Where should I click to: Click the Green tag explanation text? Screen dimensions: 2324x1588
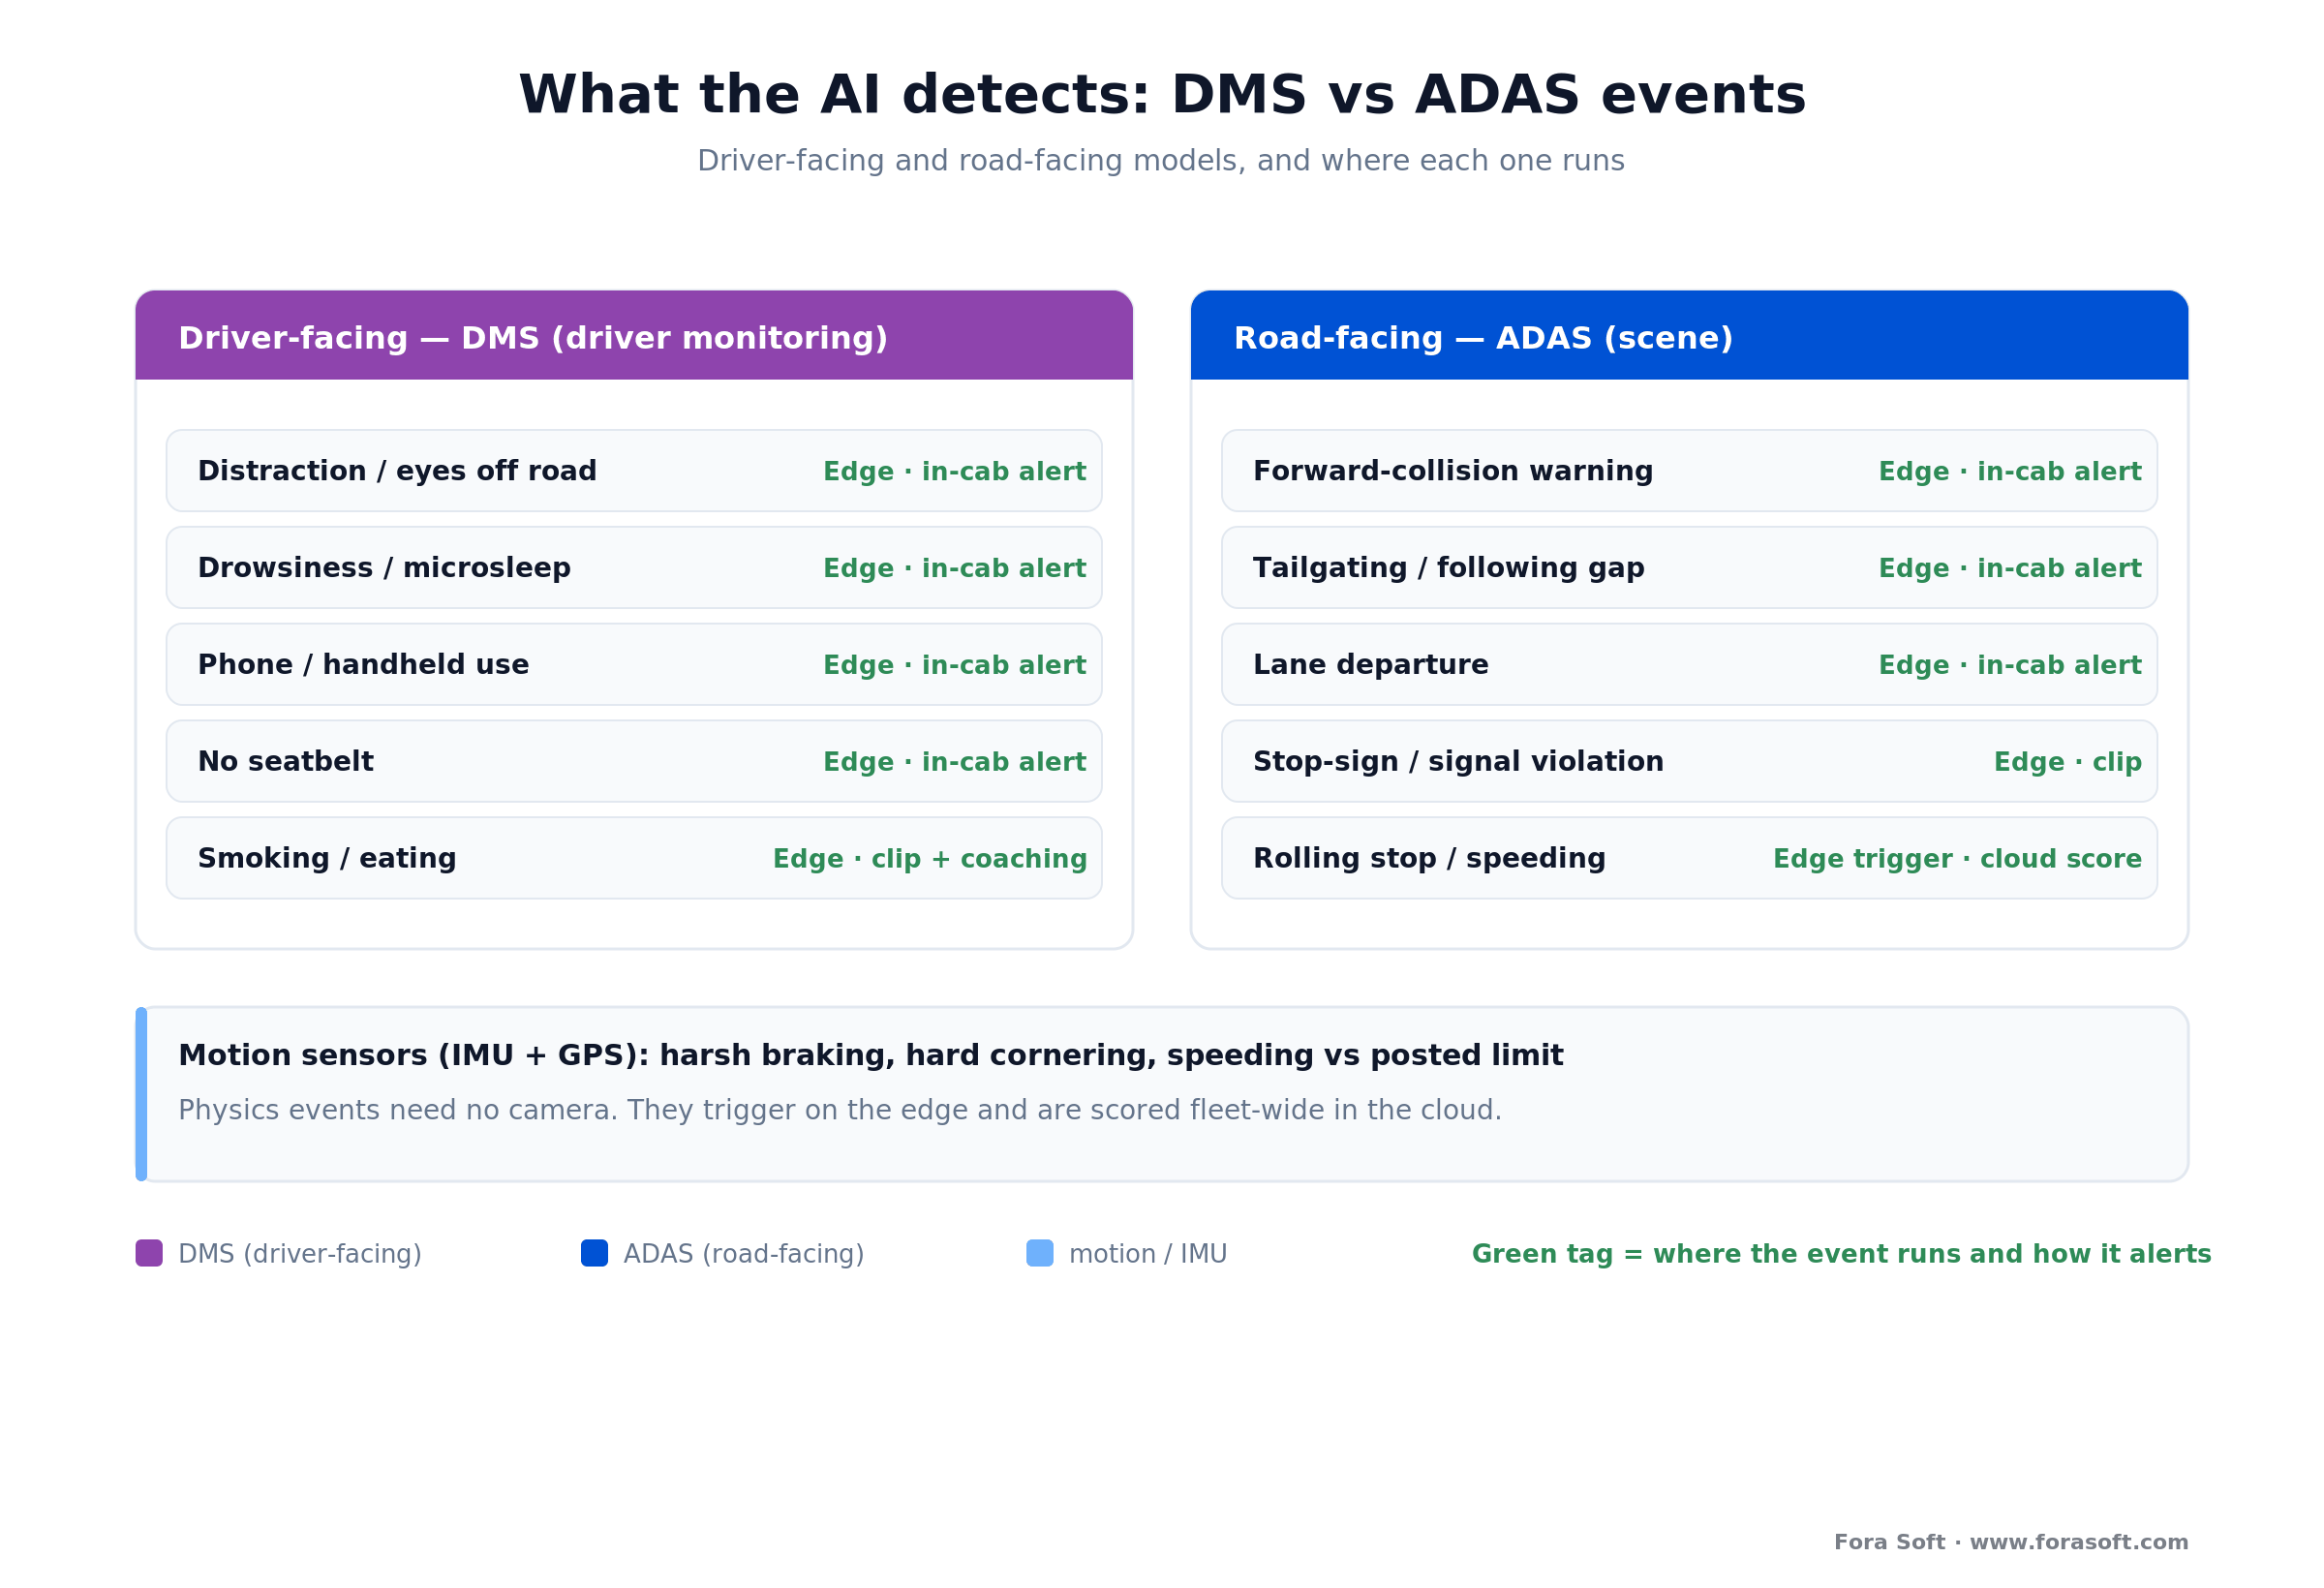[x=1842, y=1254]
